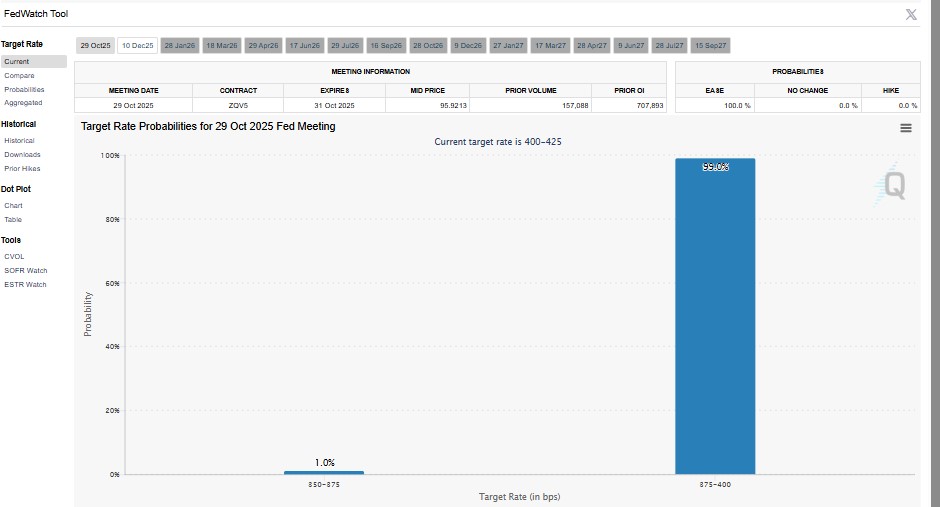940x507 pixels.
Task: Open the CVOL tool link
Action: point(14,257)
